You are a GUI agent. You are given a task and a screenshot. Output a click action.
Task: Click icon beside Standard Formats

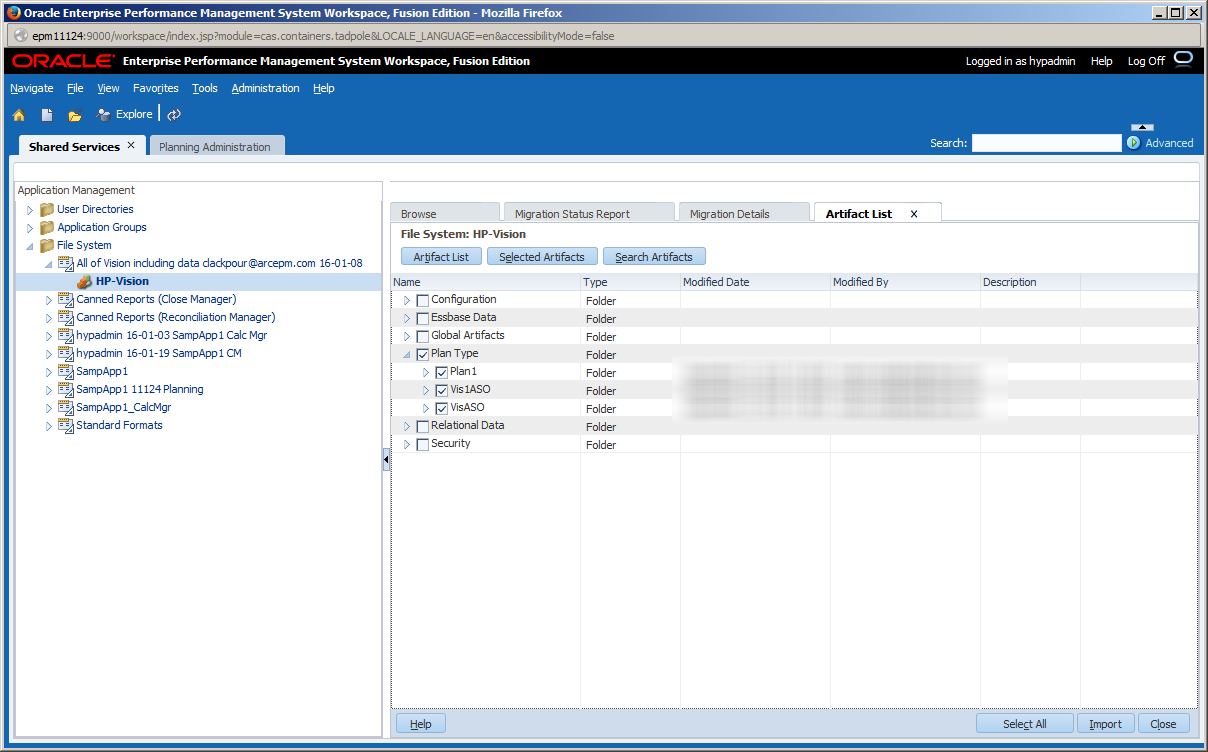(x=66, y=426)
